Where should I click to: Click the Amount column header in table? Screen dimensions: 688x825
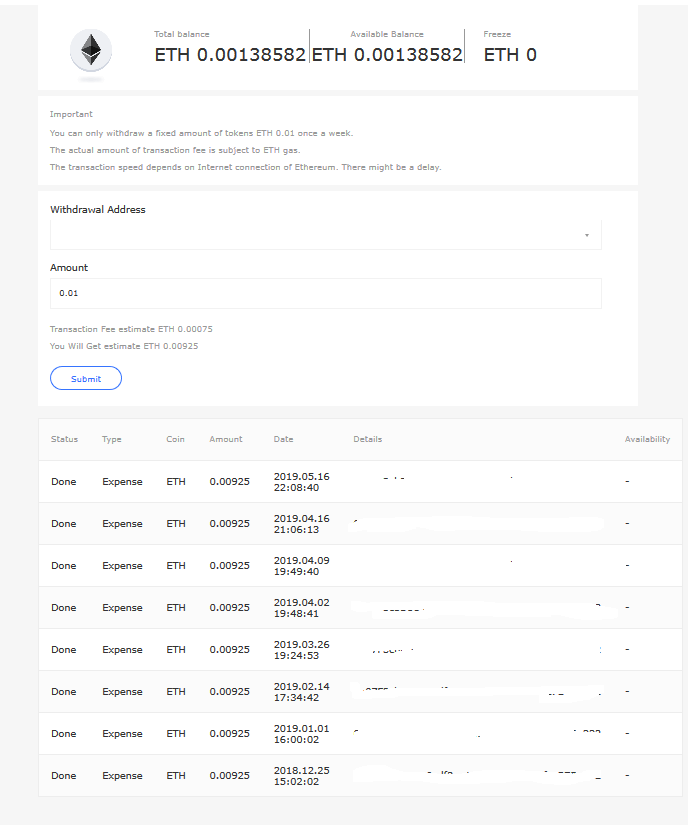coord(226,439)
